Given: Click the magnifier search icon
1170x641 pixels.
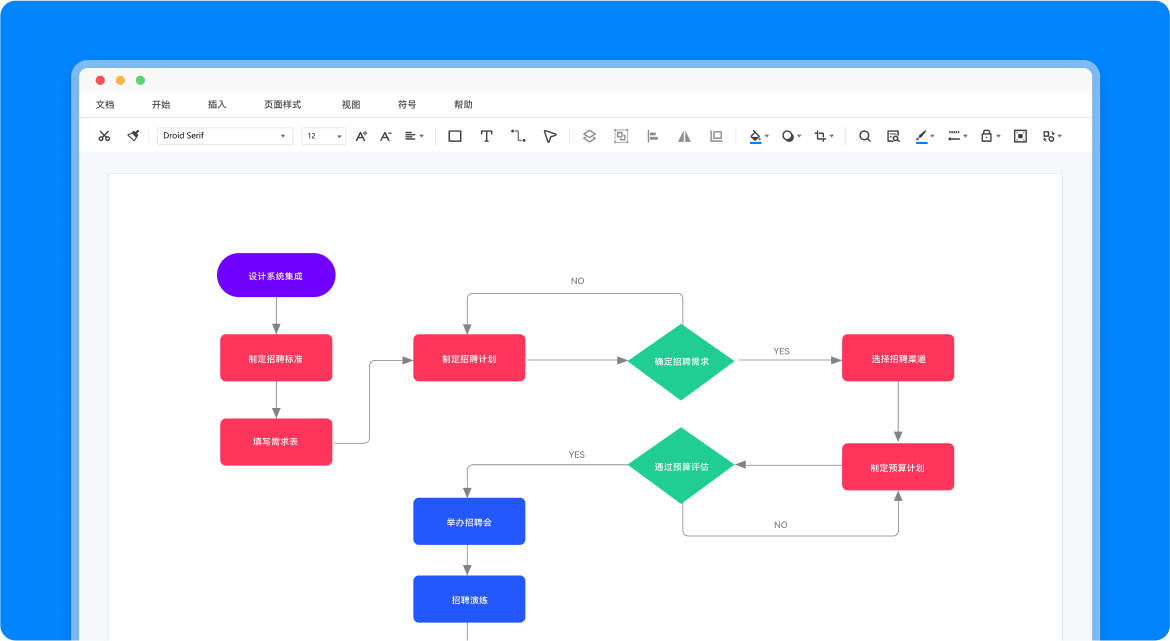Looking at the screenshot, I should point(865,136).
